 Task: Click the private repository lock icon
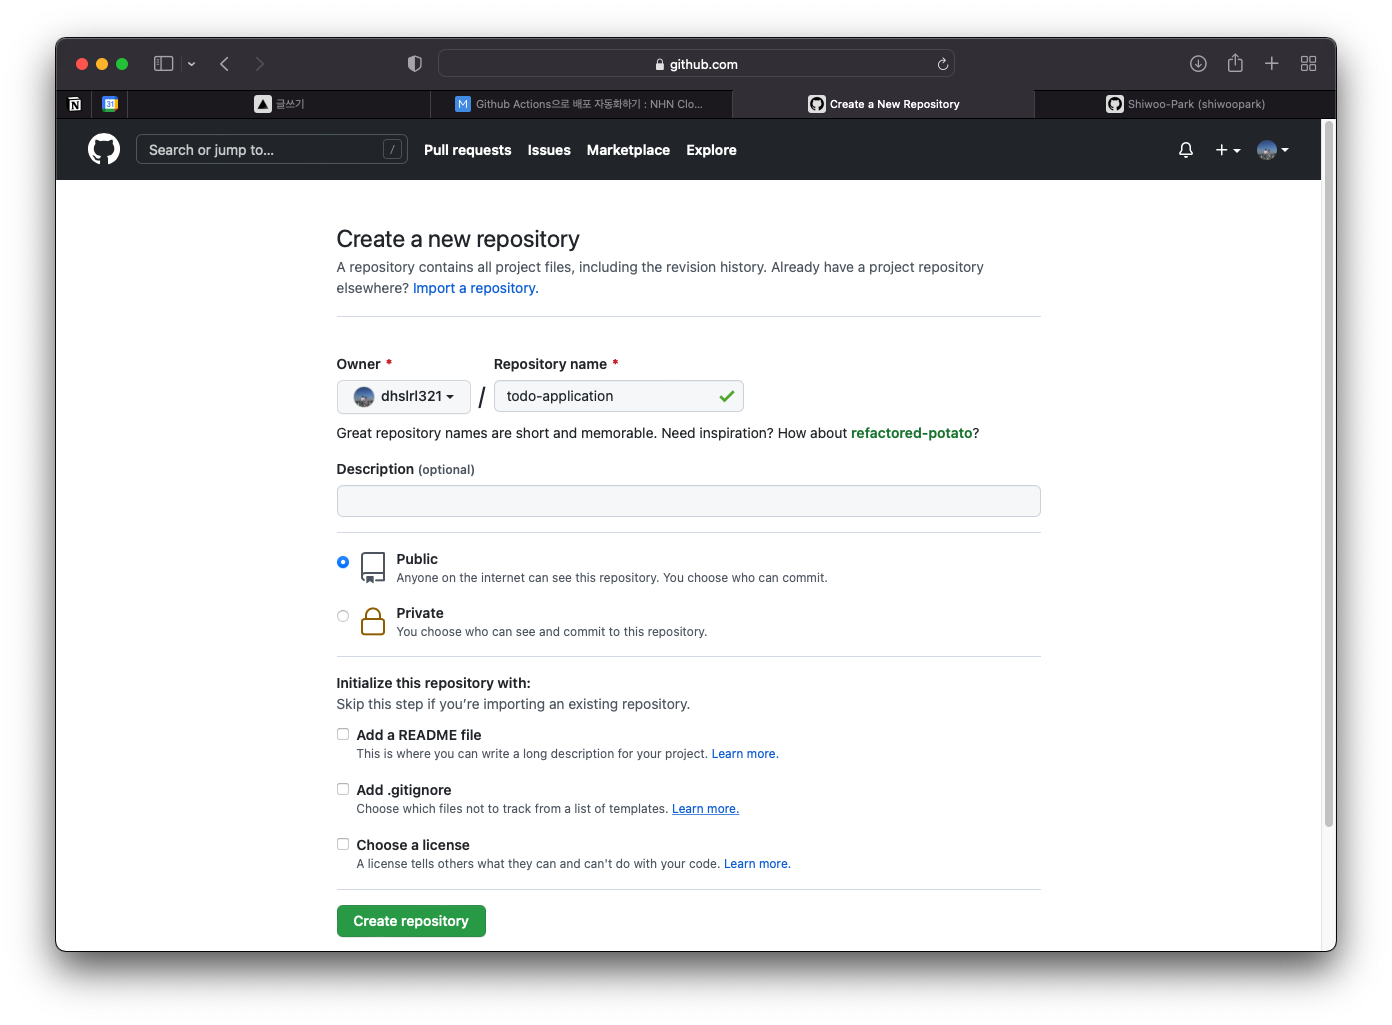[x=373, y=621]
